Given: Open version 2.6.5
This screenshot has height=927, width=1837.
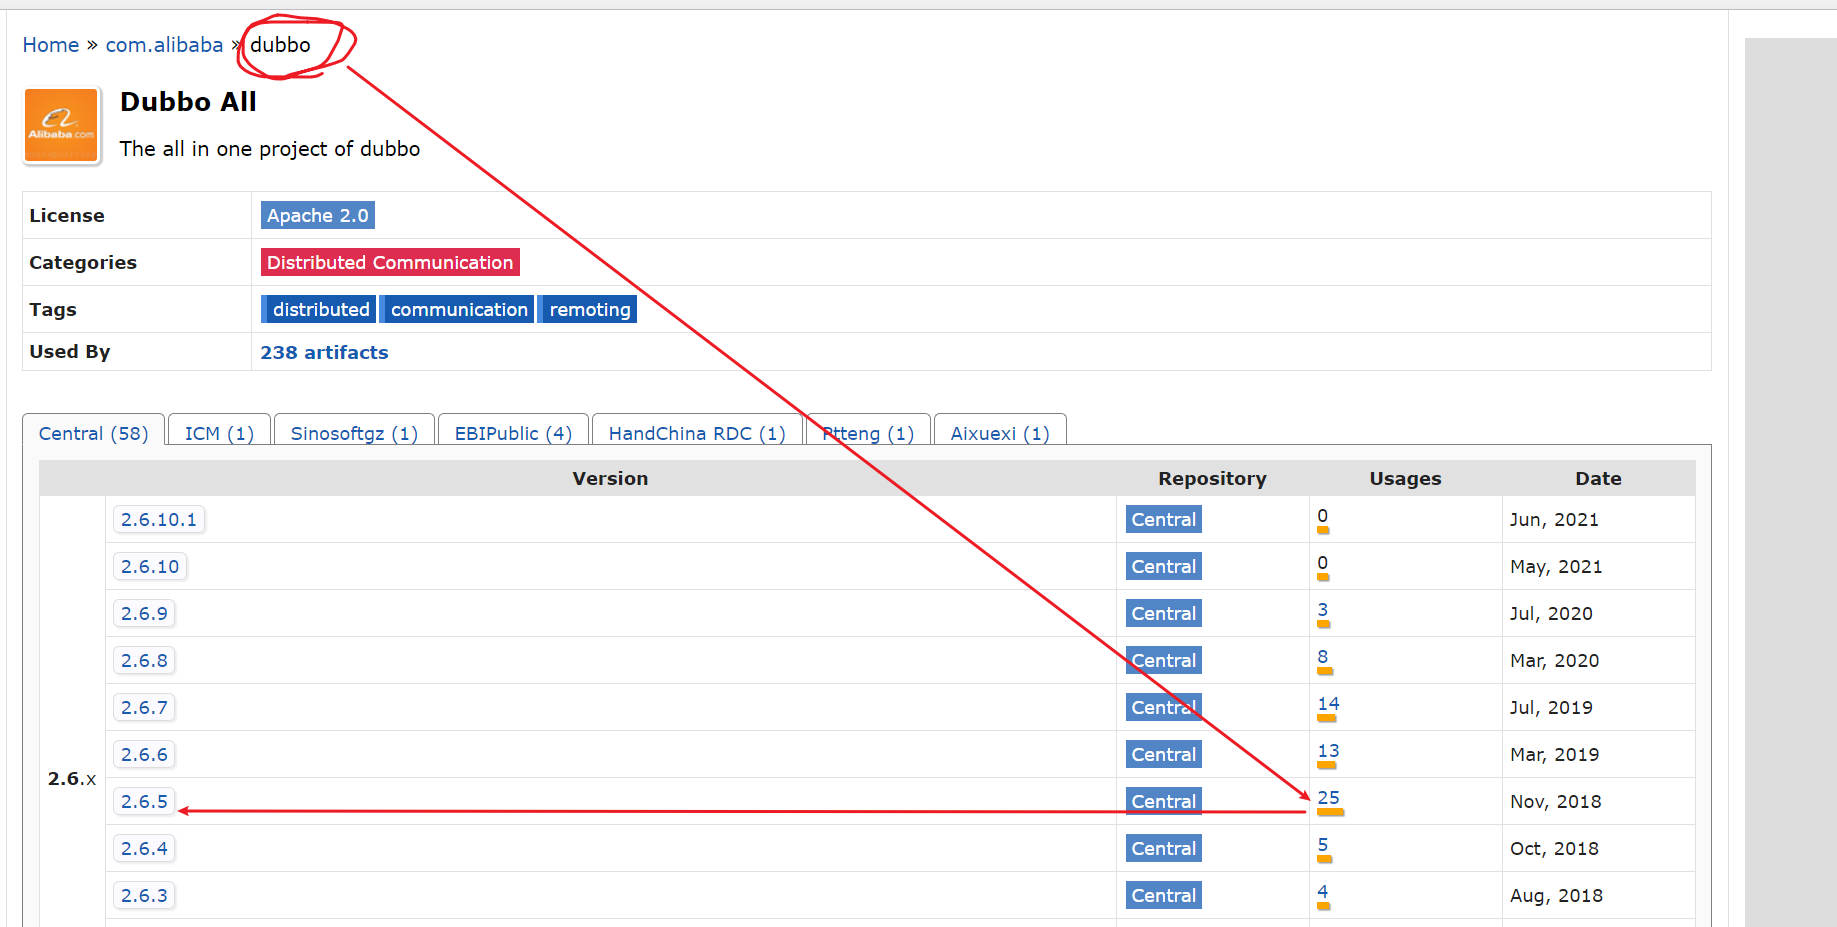Looking at the screenshot, I should point(144,801).
